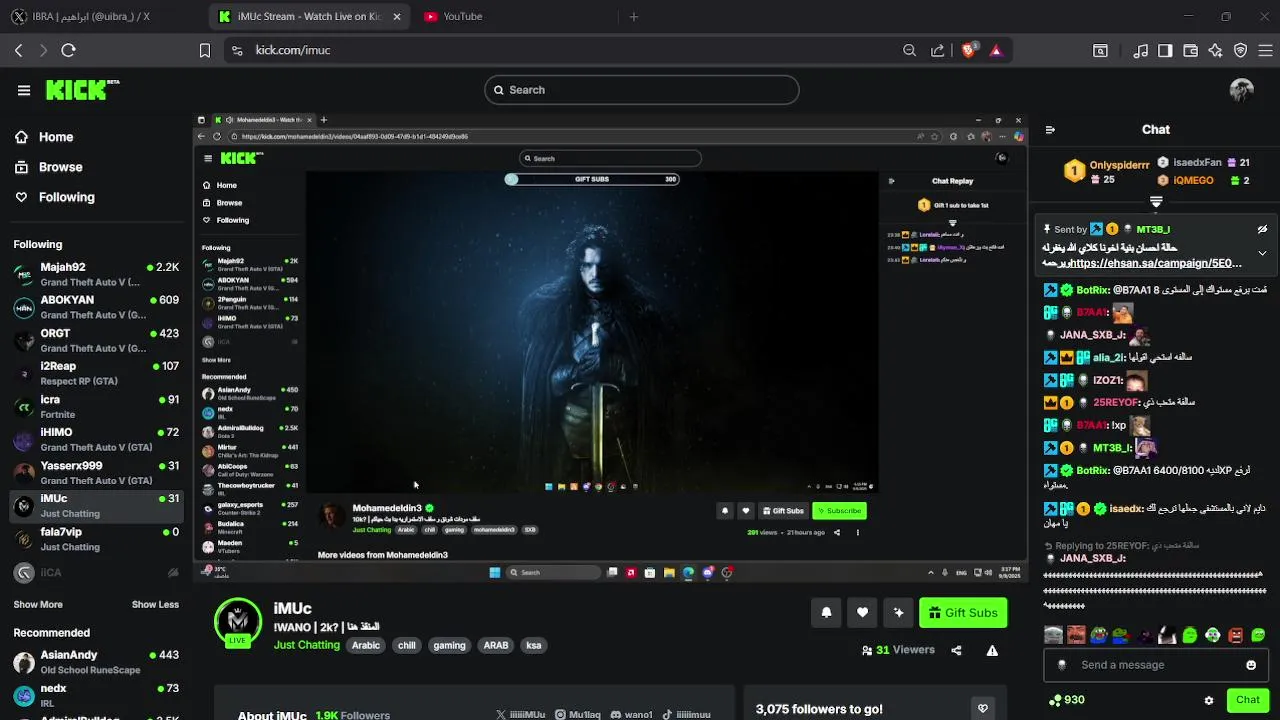Expand the pinned message chevron
This screenshot has width=1280, height=720.
click(1262, 253)
